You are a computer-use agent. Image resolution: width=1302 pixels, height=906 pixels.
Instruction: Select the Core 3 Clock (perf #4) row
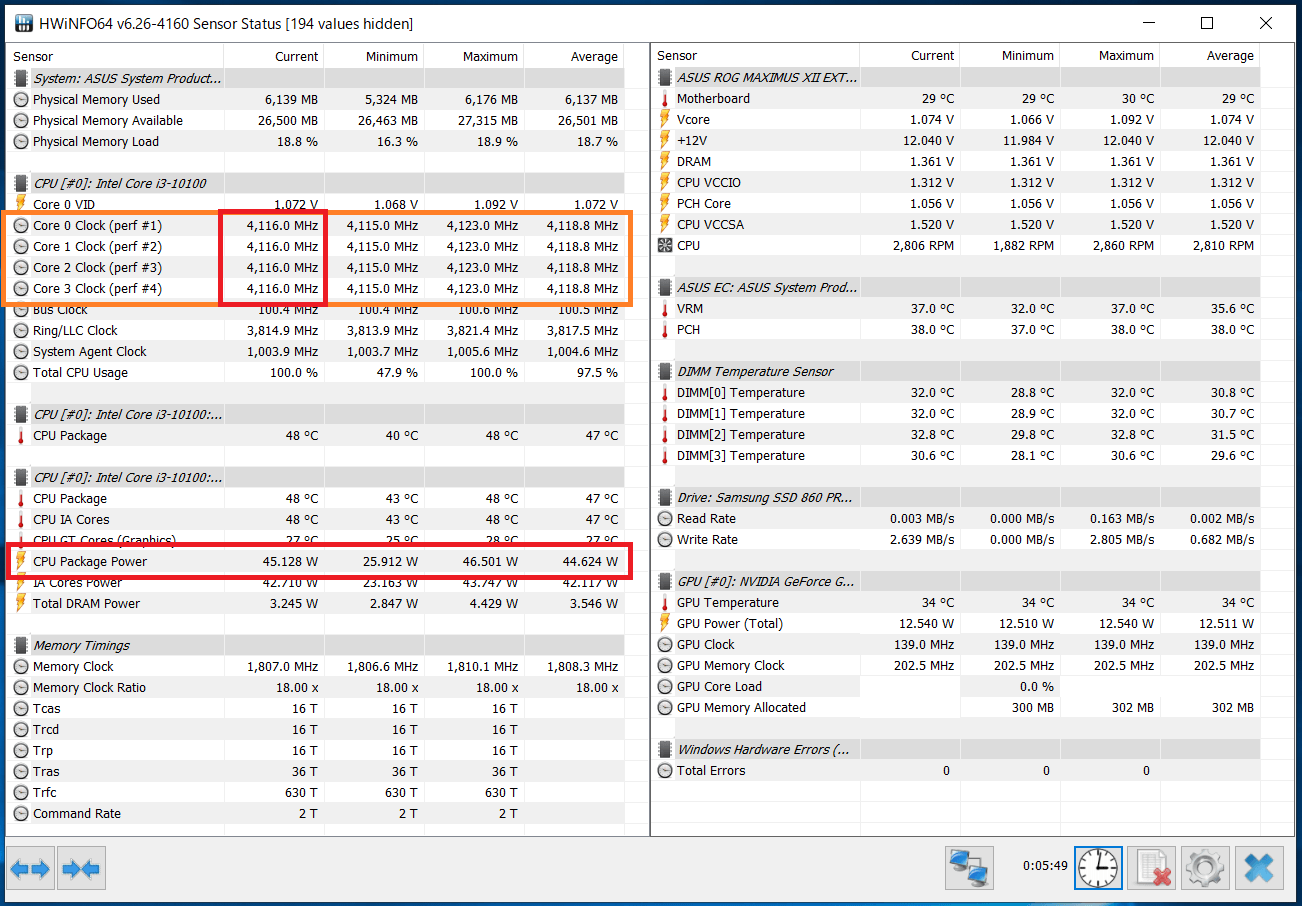click(x=316, y=289)
